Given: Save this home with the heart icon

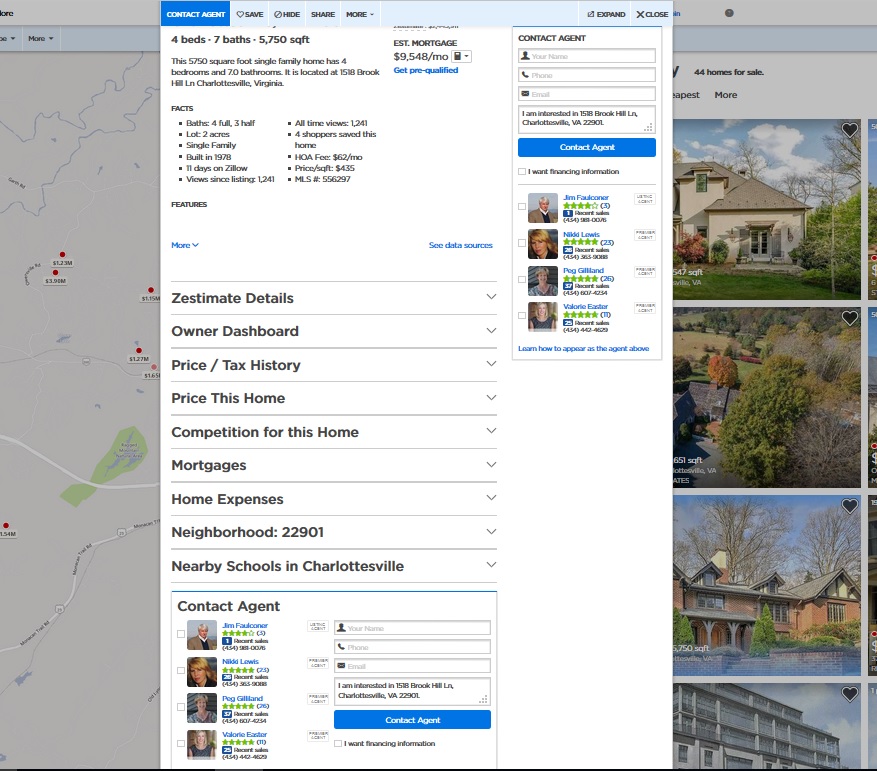Looking at the screenshot, I should pos(249,15).
